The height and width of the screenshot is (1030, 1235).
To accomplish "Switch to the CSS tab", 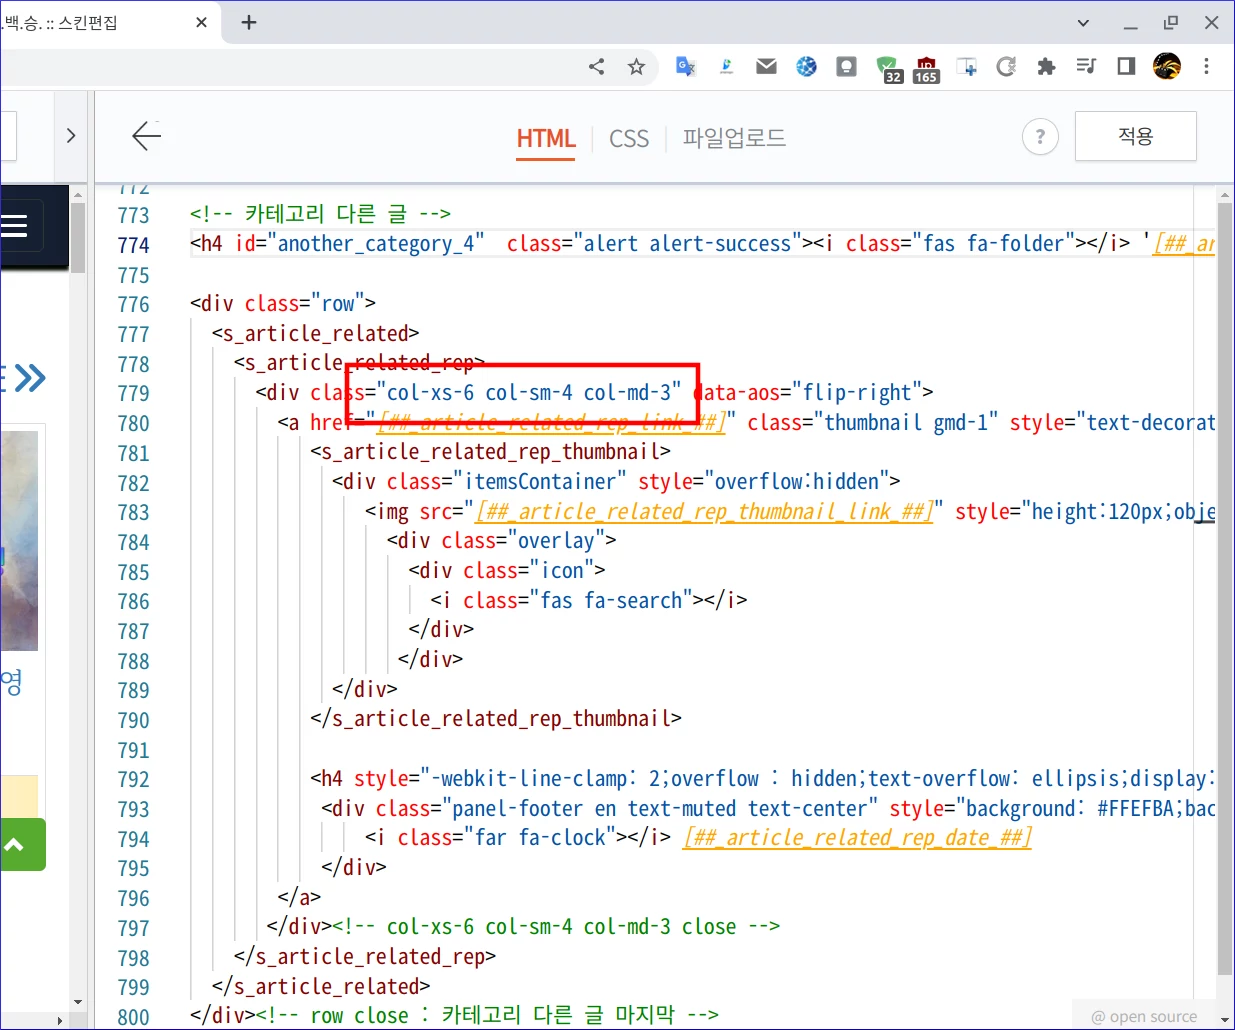I will pos(629,138).
